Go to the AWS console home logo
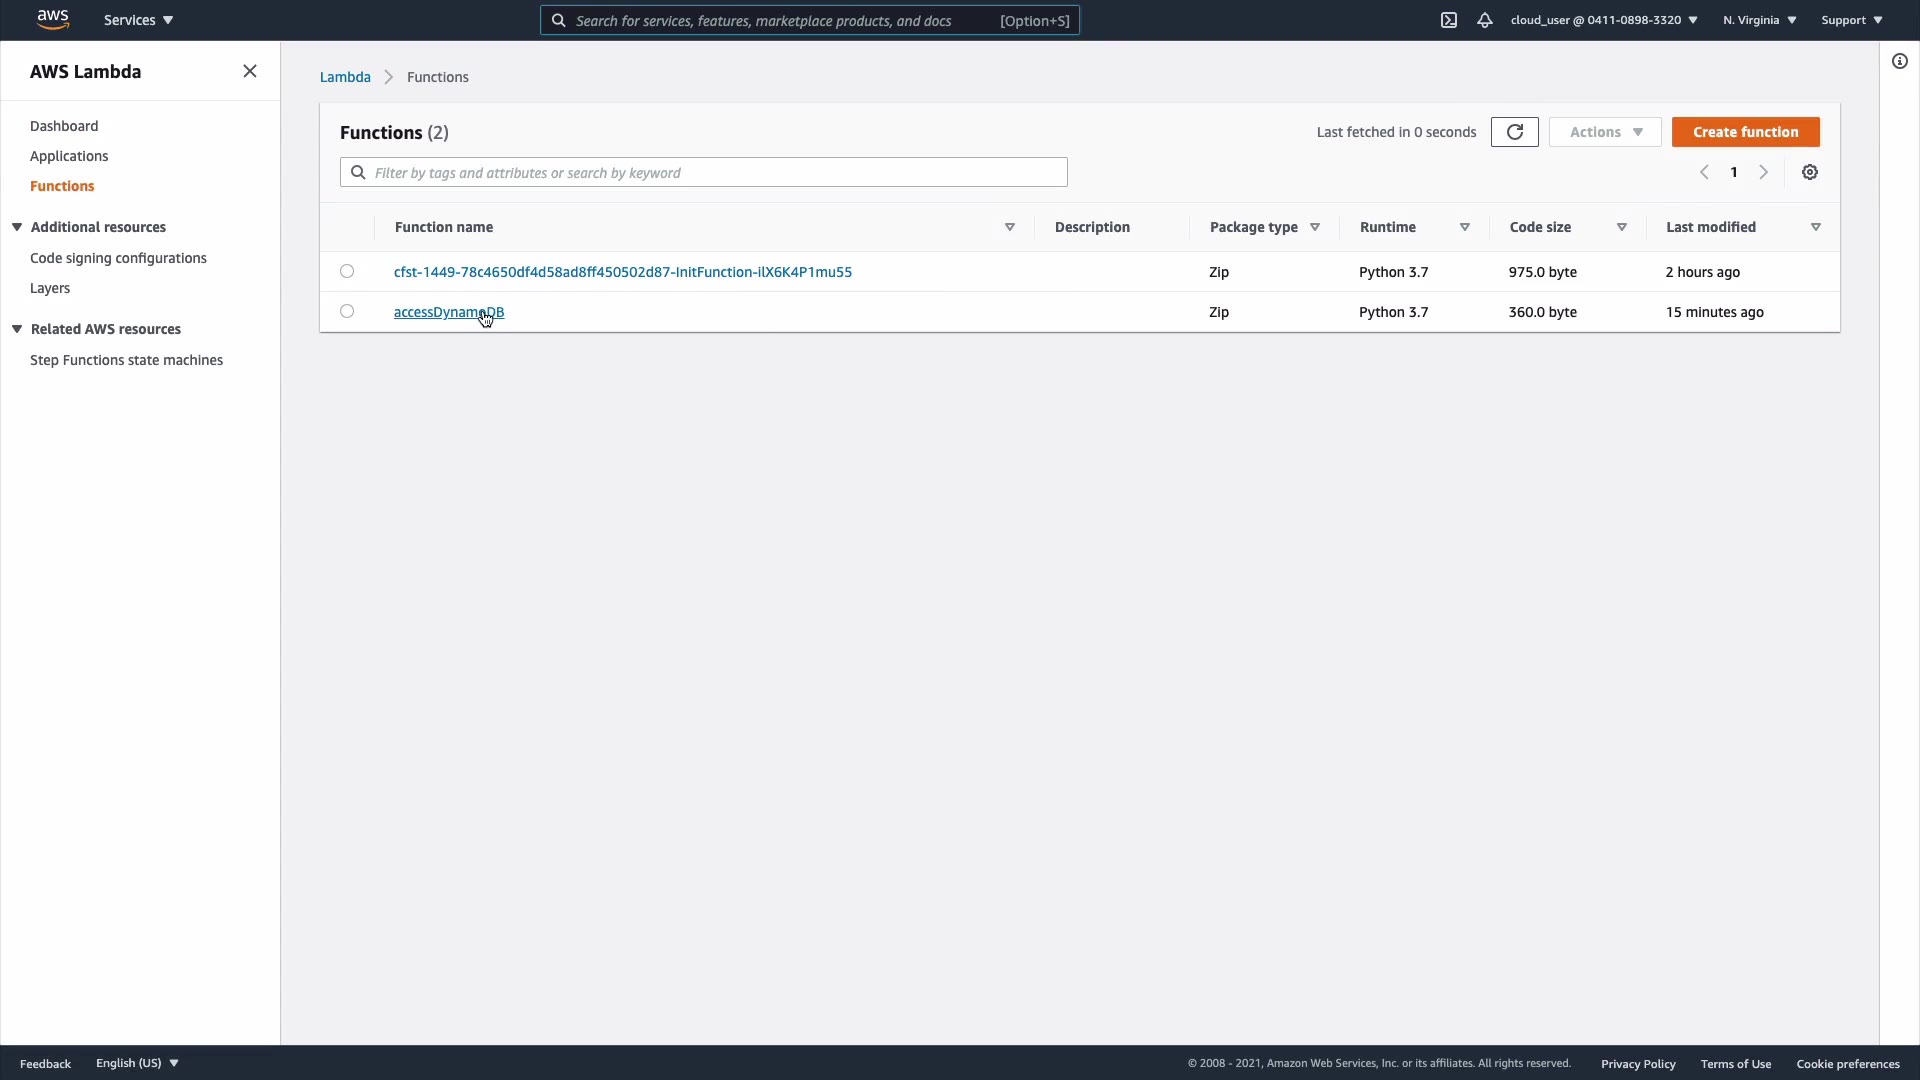 [x=52, y=20]
